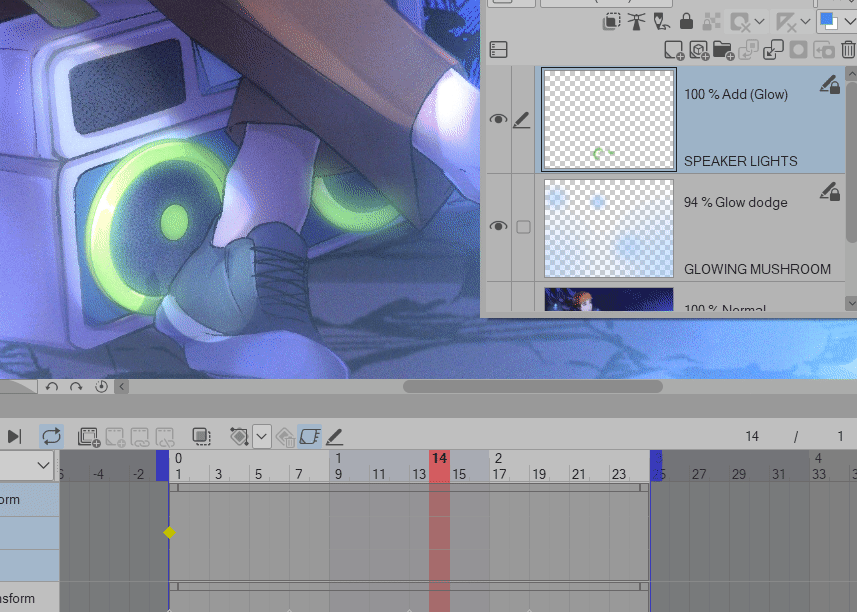Screen dimensions: 857x612
Task: Click the 'GLOWING MUSHROOM' layer name
Action: point(757,269)
